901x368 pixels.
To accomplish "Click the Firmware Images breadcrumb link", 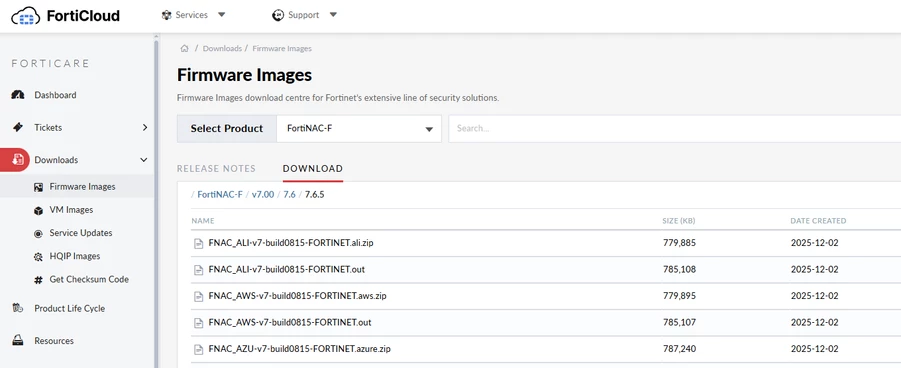I will (282, 48).
